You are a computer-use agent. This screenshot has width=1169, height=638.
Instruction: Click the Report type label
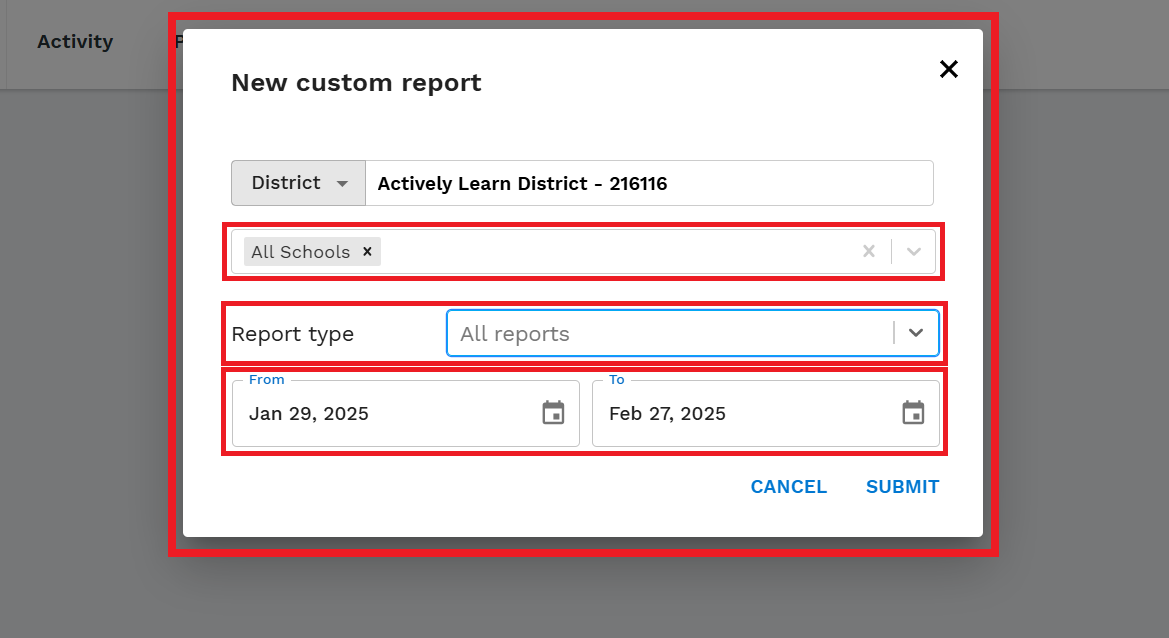(293, 334)
